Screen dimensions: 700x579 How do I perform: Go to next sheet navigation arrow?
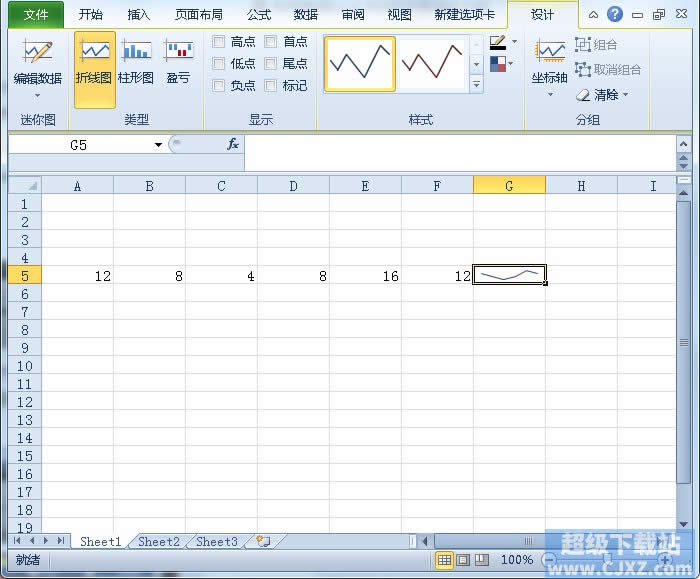coord(46,541)
